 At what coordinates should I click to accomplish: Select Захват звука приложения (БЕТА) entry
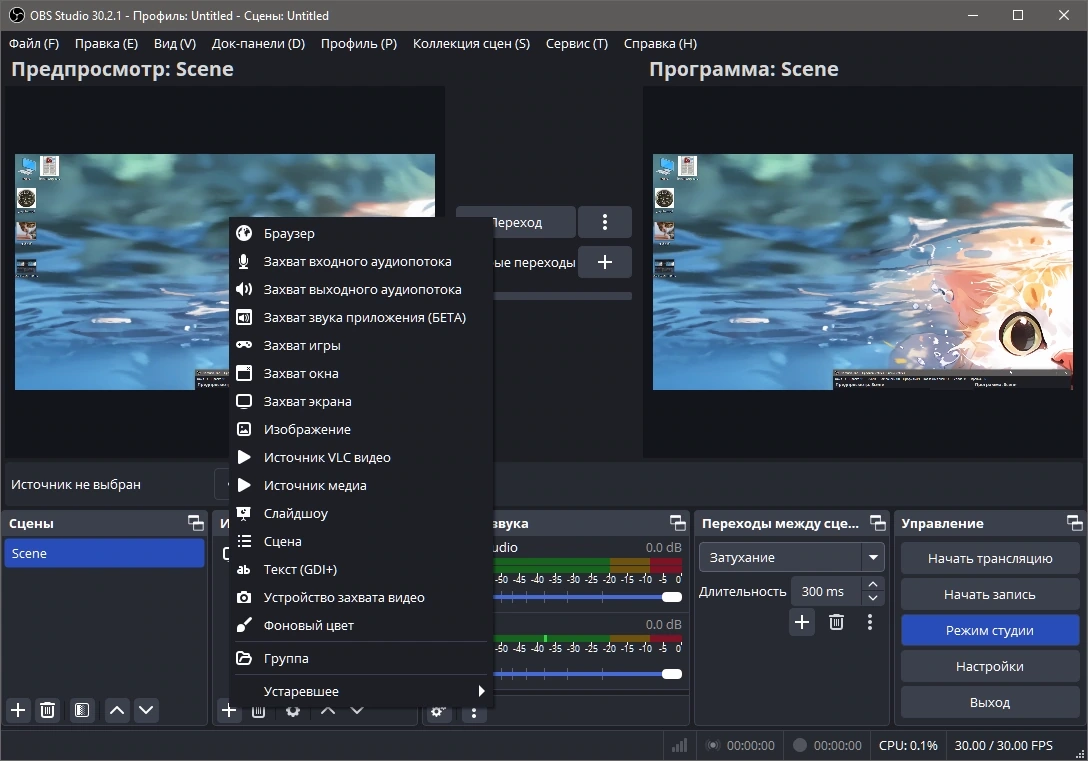(x=360, y=317)
